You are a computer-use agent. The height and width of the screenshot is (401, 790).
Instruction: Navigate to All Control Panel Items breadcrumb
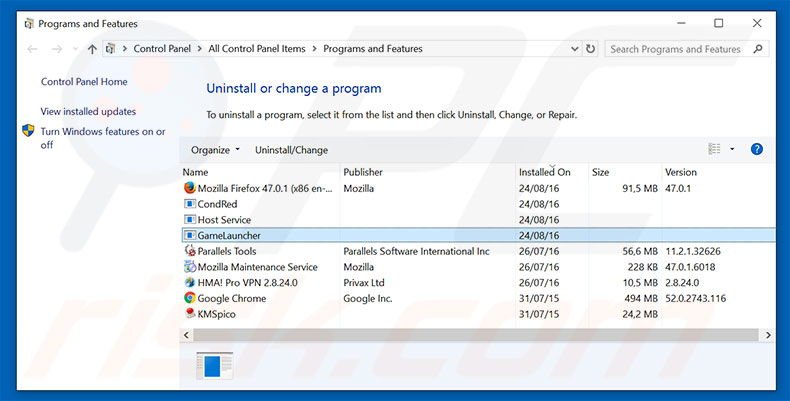point(257,49)
